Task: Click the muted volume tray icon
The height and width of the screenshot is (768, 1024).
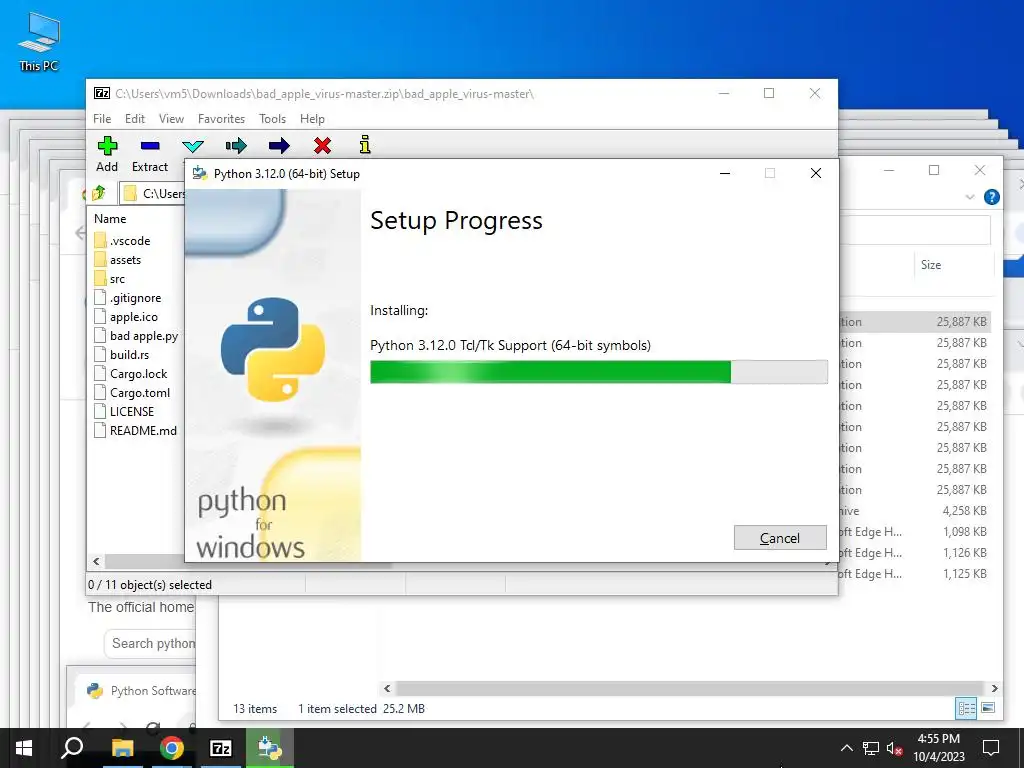Action: pos(894,748)
